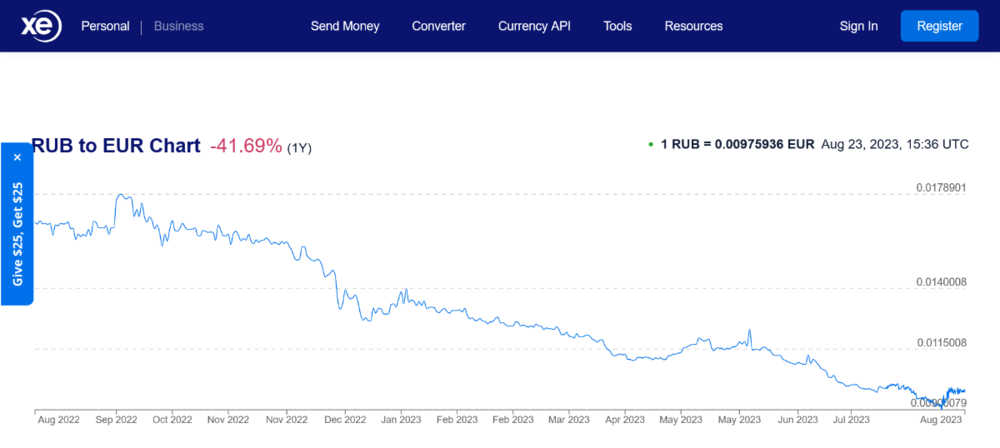The image size is (1000, 448).
Task: Click the Sep 2022 peak on chart
Action: (121, 195)
